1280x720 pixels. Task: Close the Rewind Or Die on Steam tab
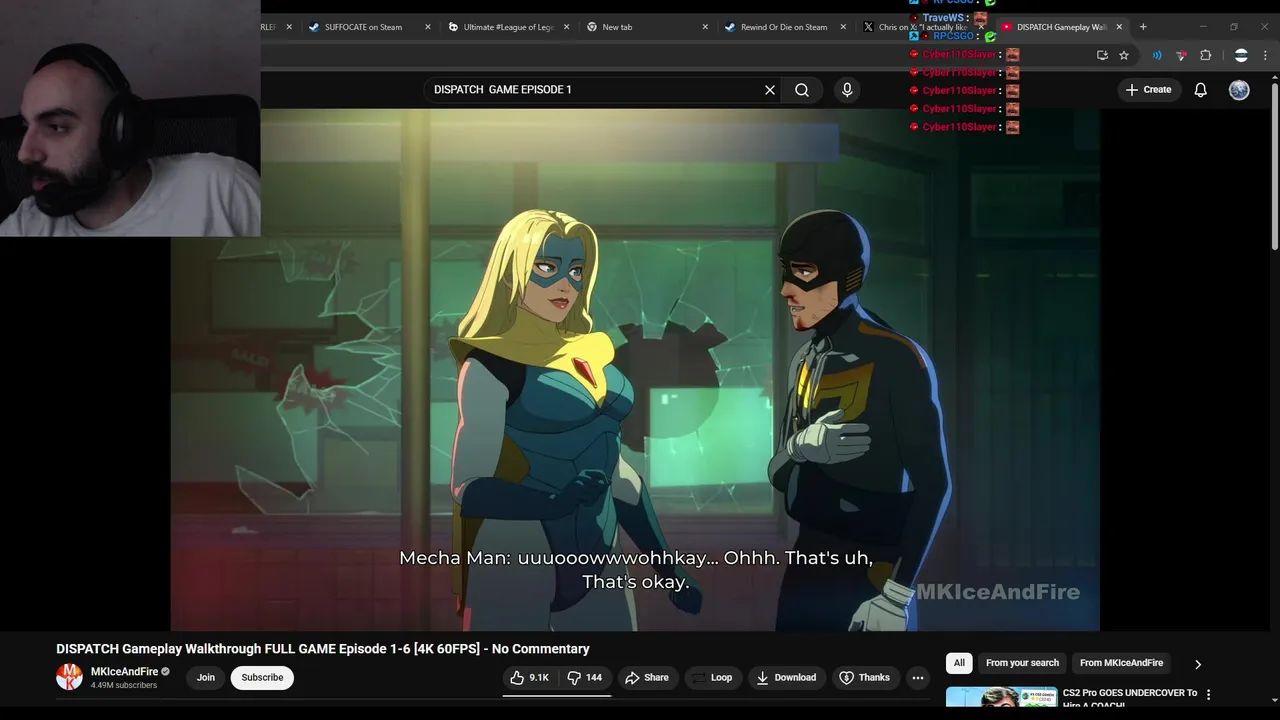pyautogui.click(x=843, y=27)
